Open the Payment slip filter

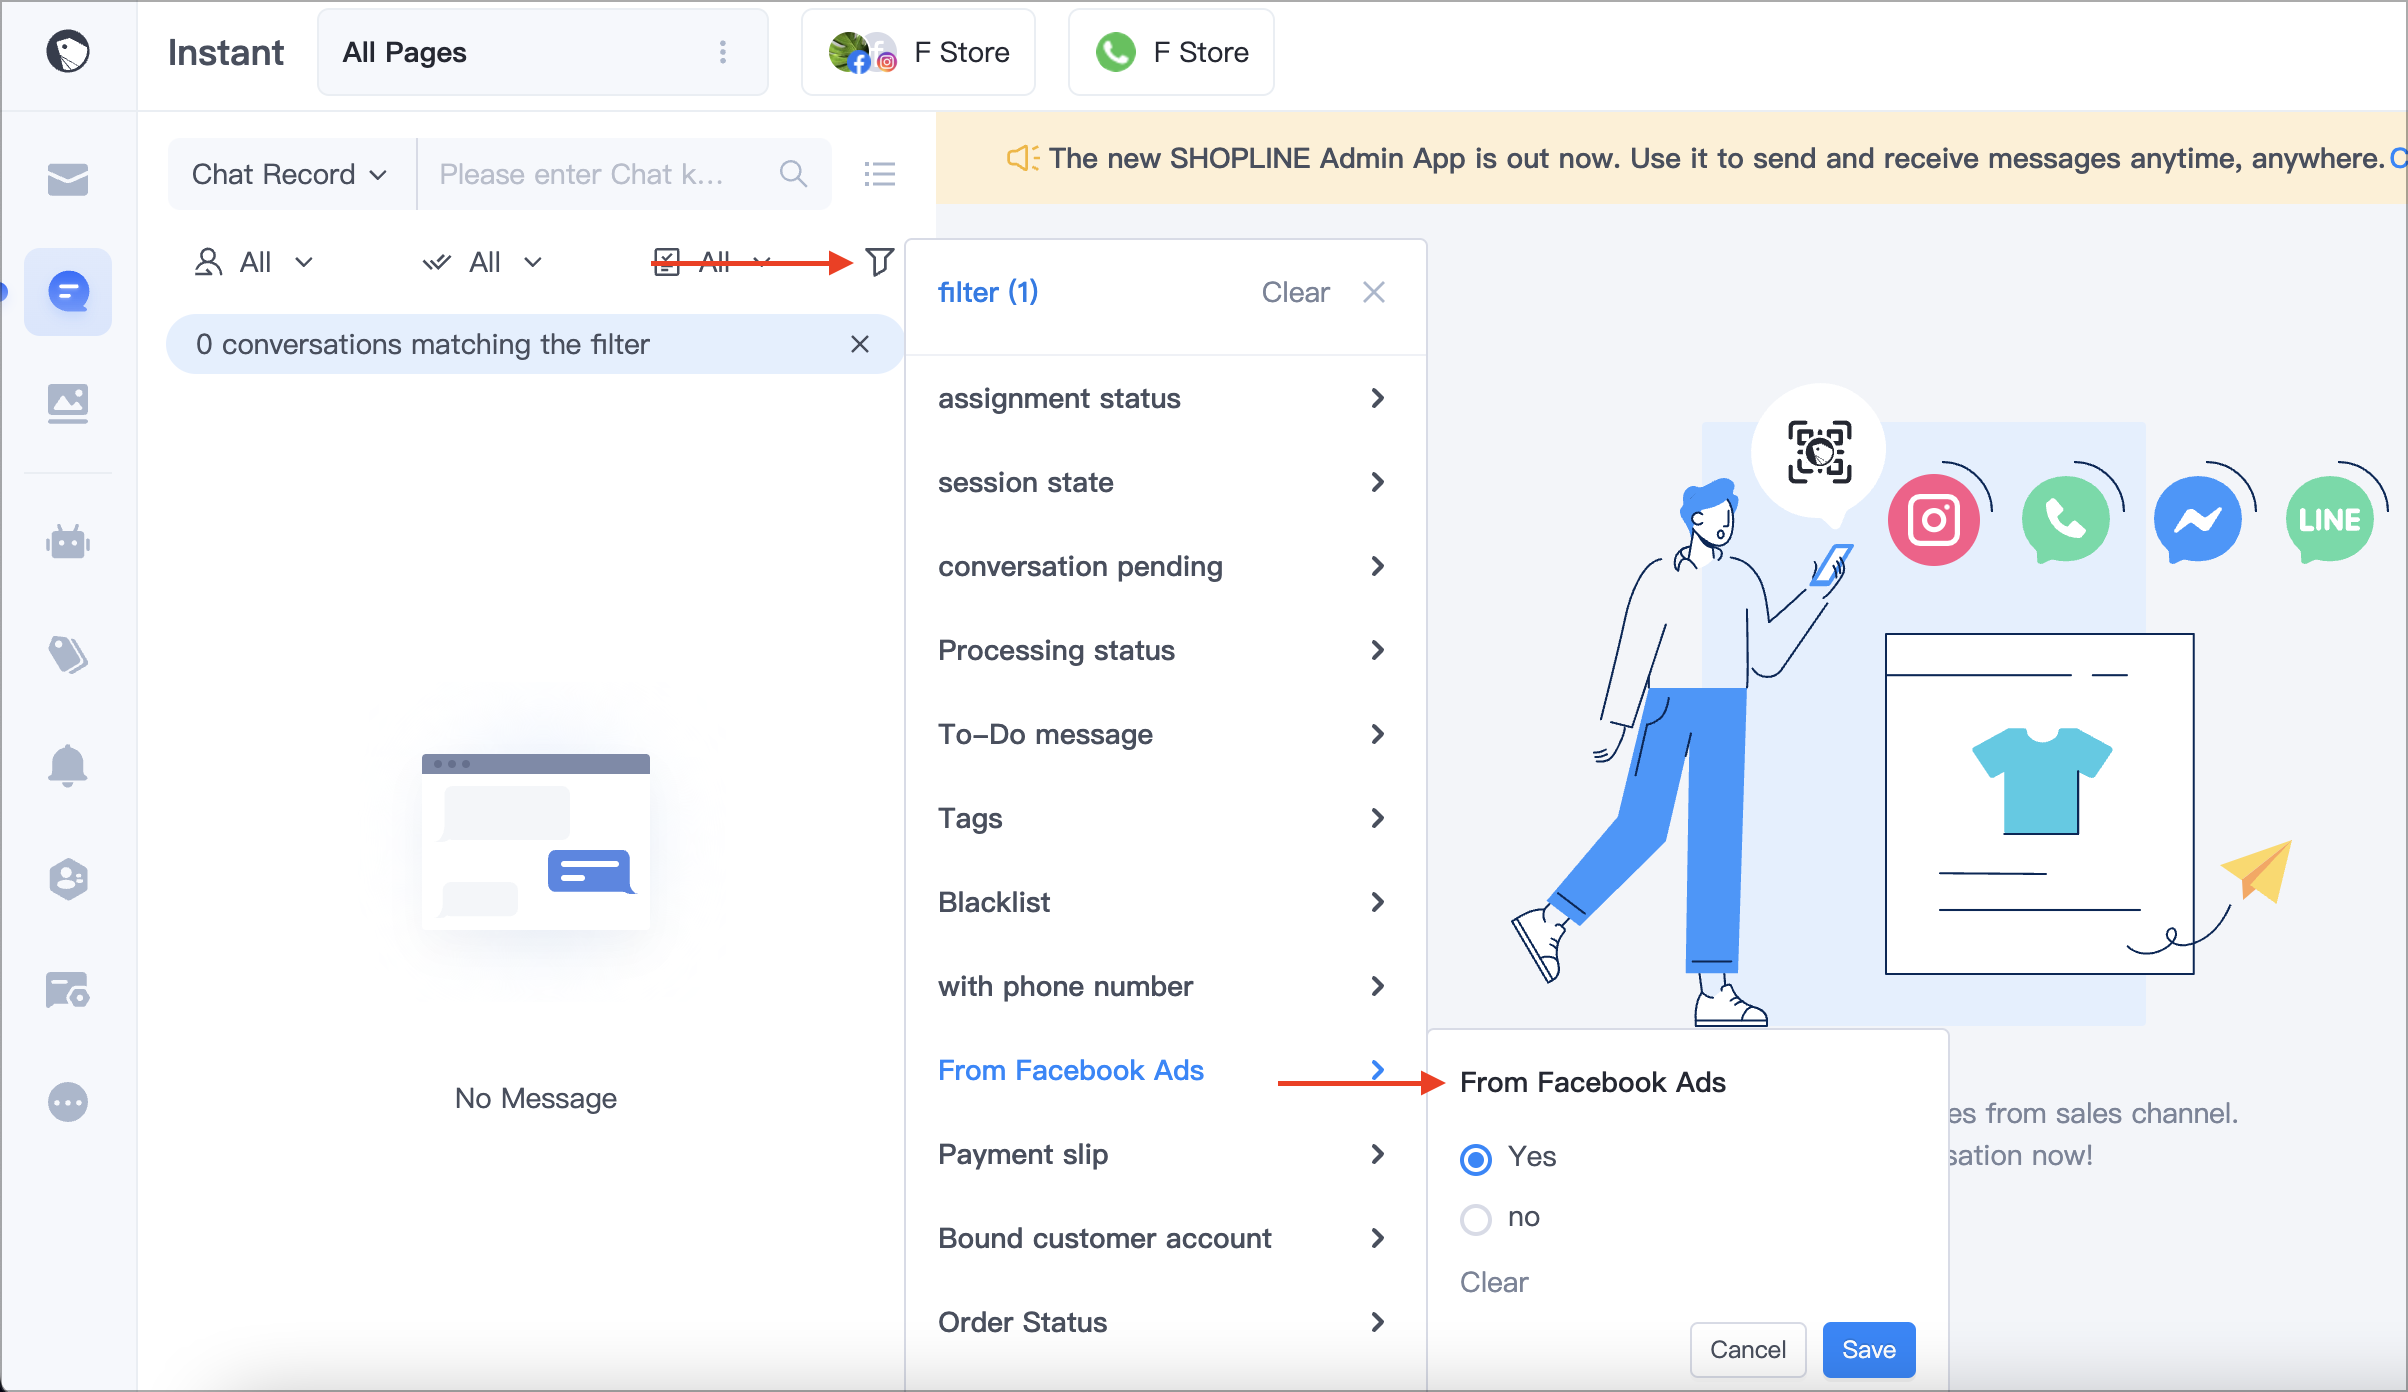pos(1165,1154)
